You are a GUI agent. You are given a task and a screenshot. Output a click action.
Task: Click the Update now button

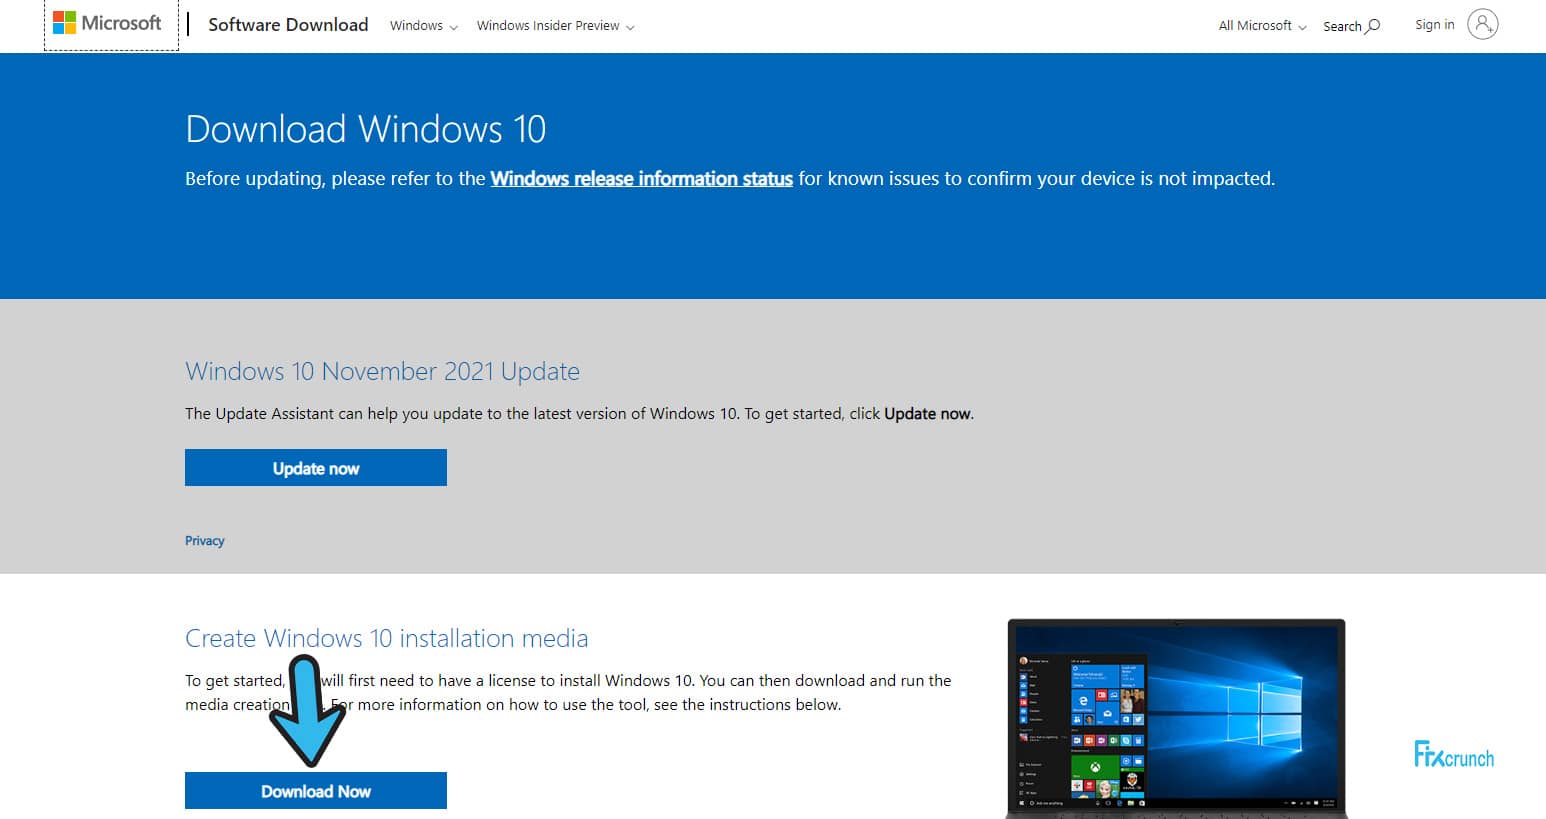click(316, 468)
